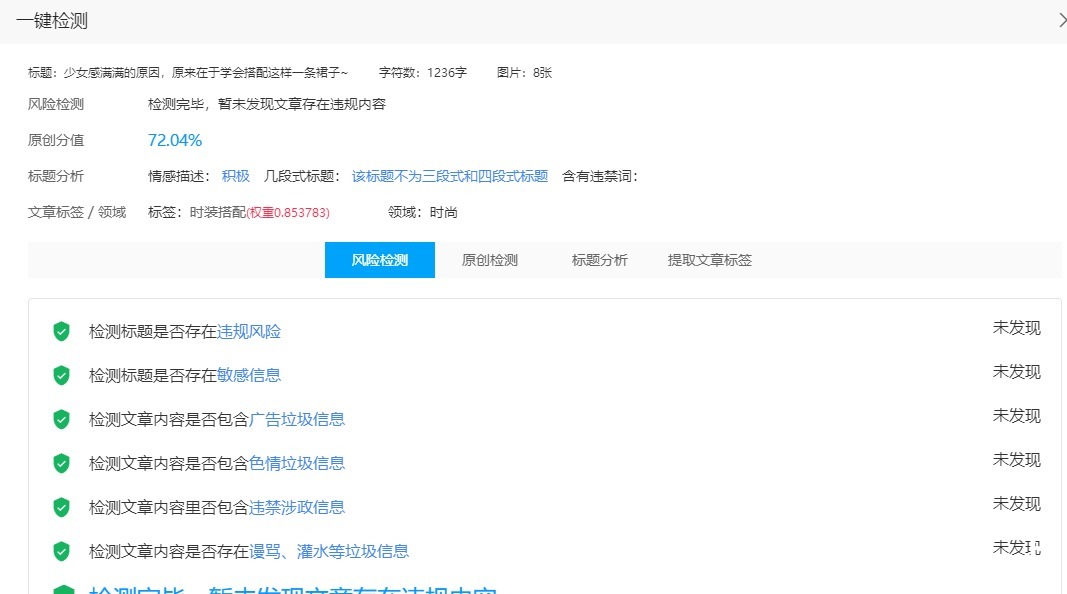Click the green shield beside 违规风险 row
The height and width of the screenshot is (594, 1067).
[61, 331]
